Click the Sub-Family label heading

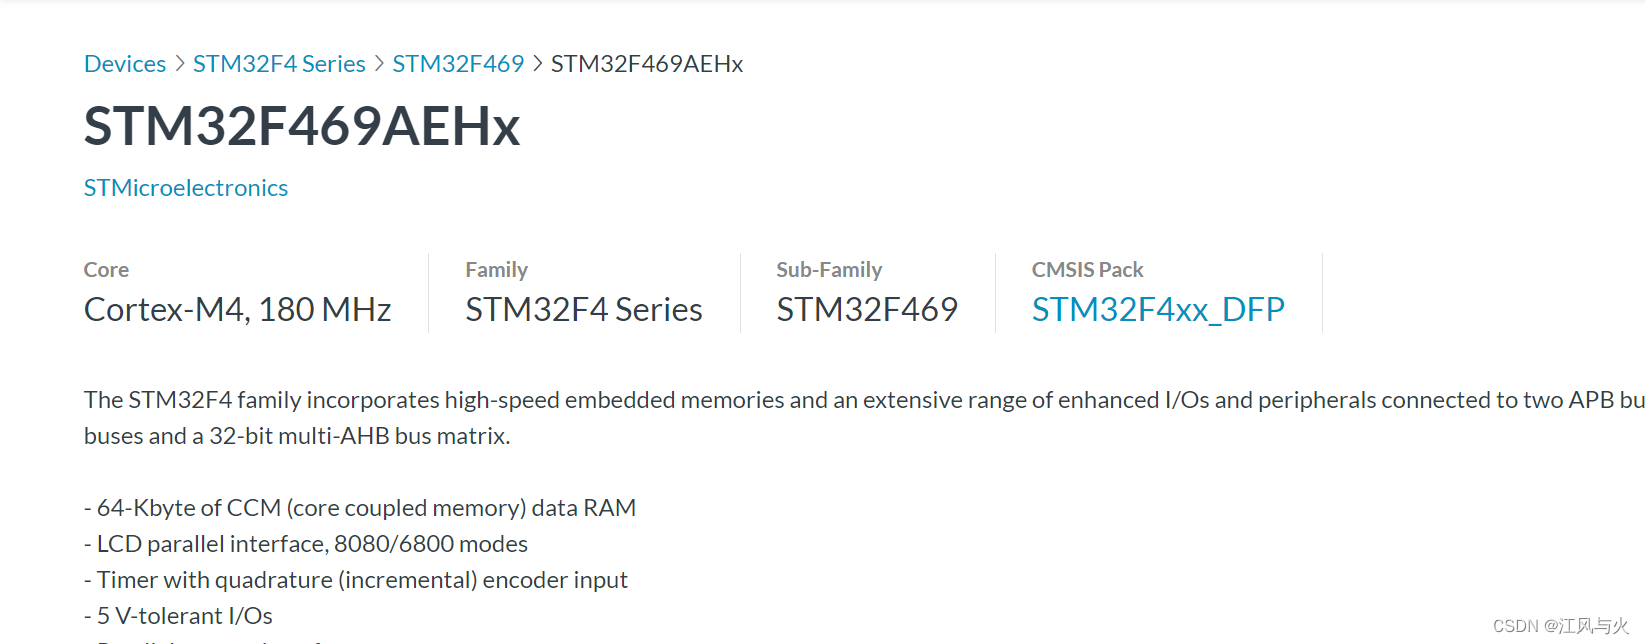(x=829, y=270)
